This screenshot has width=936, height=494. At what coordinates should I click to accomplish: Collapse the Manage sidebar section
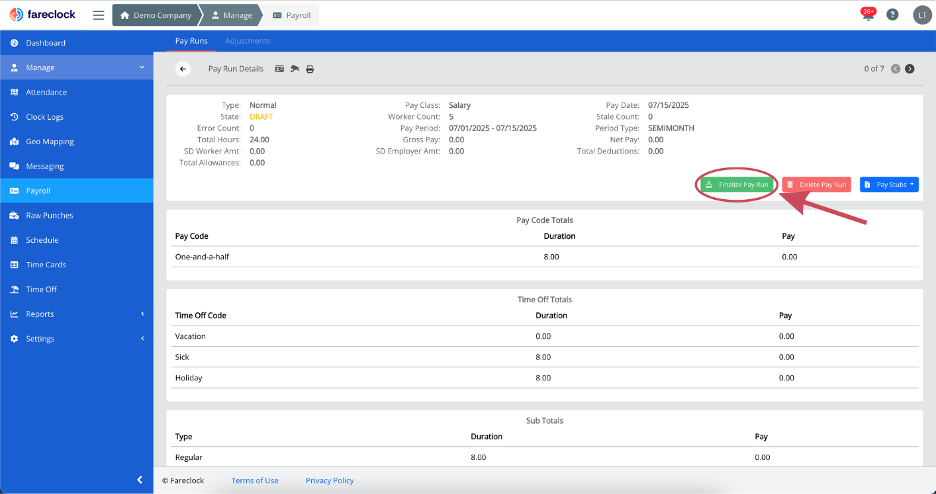coord(76,67)
